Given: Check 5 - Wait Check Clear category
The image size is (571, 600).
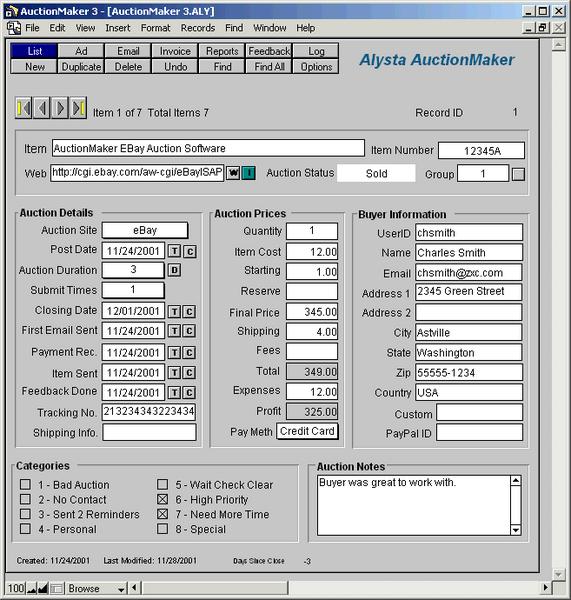Looking at the screenshot, I should [x=163, y=484].
